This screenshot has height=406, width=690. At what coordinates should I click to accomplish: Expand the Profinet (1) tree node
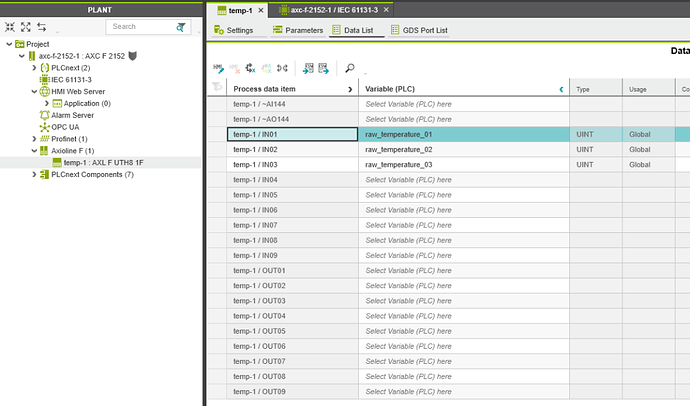[x=33, y=138]
